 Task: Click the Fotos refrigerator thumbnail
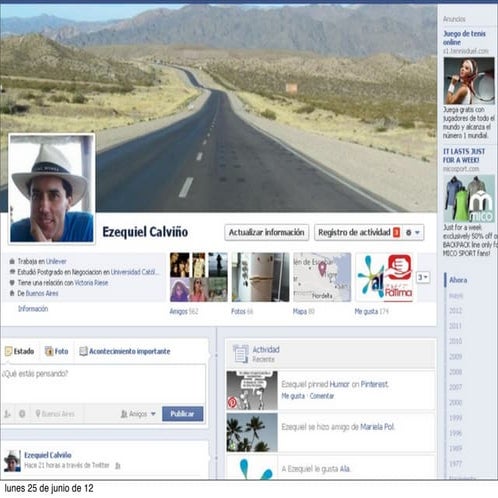coord(260,277)
